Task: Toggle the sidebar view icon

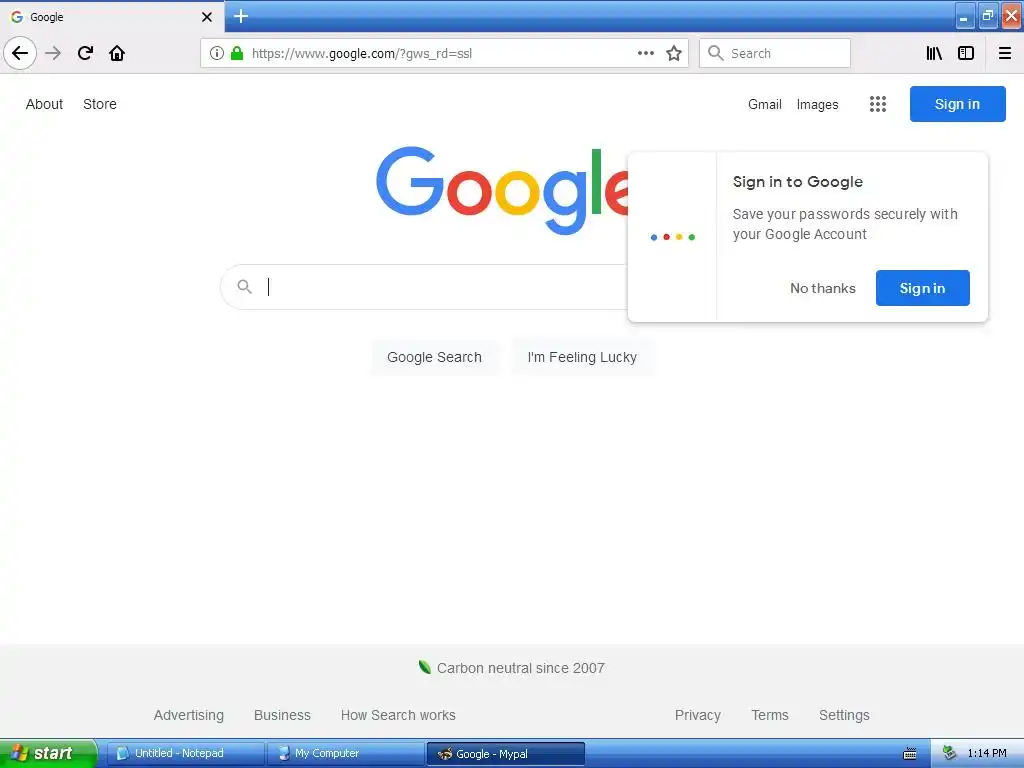Action: click(966, 53)
